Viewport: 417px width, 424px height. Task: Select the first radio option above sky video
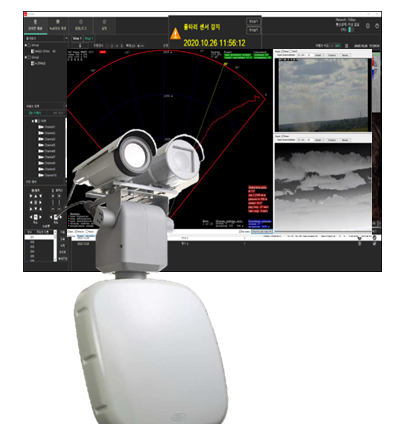point(283,52)
